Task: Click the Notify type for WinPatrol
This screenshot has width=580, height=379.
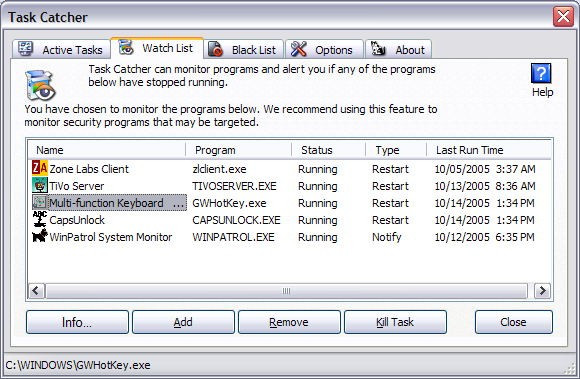Action: coord(387,237)
